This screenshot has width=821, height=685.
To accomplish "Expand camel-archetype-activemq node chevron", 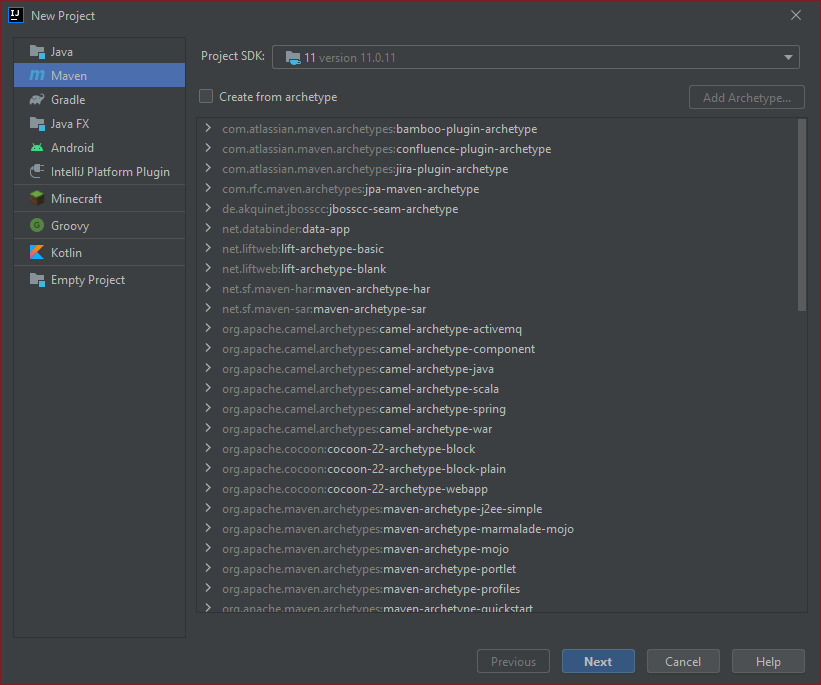I will click(208, 328).
